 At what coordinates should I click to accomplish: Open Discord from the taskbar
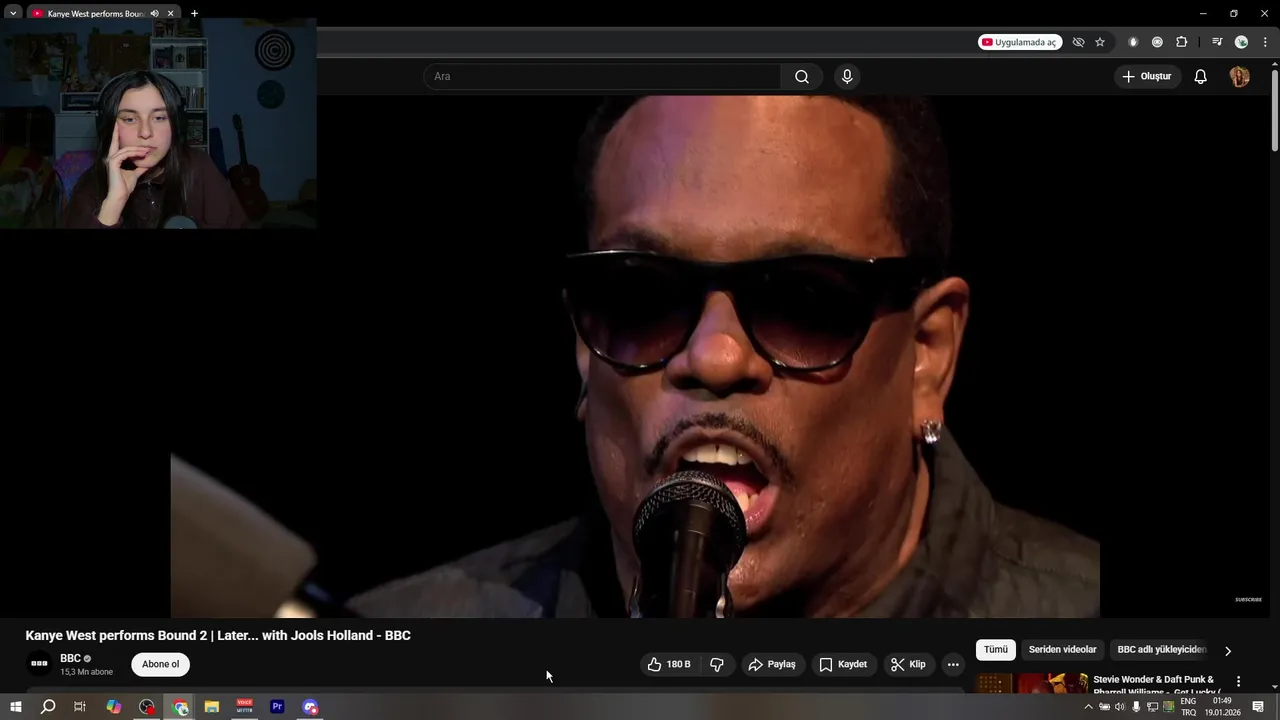(x=310, y=707)
